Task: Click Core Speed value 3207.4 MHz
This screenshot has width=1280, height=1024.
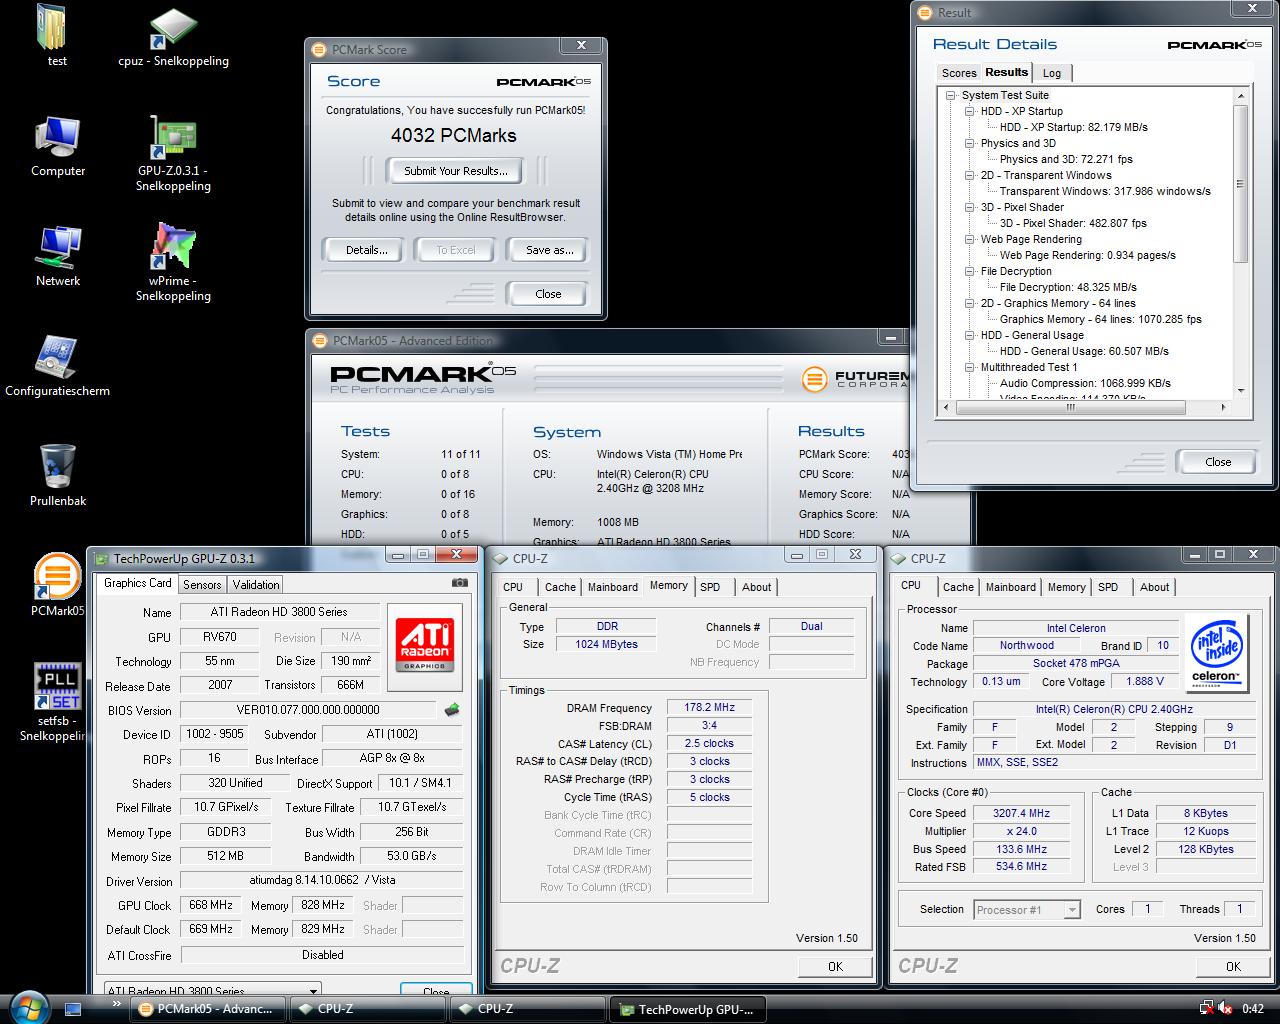Action: click(x=1021, y=814)
